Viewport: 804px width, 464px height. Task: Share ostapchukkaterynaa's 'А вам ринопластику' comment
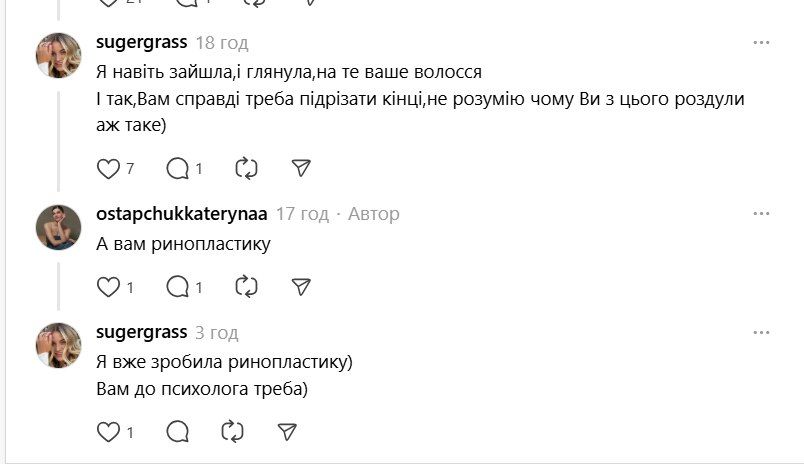pyautogui.click(x=300, y=287)
